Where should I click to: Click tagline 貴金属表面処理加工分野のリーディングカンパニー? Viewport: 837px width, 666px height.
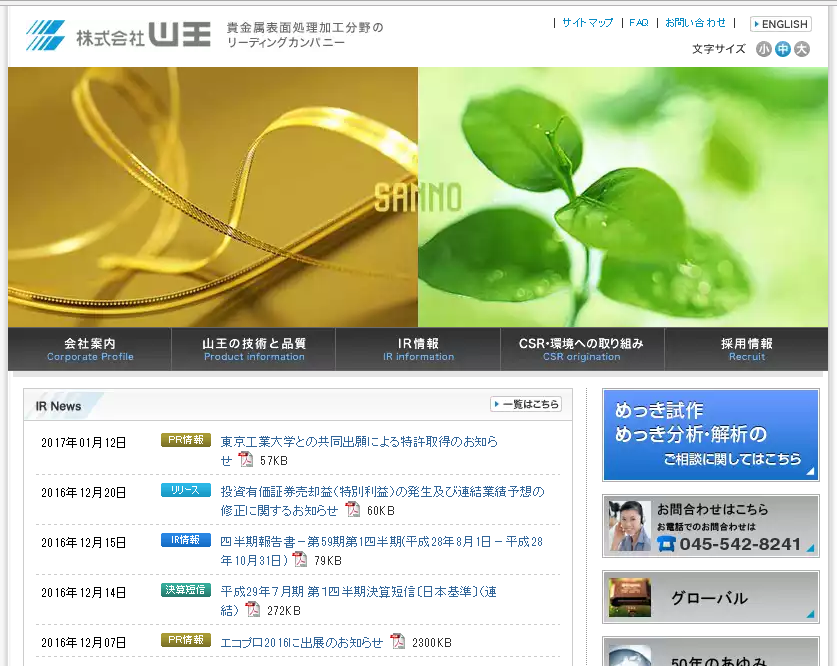tap(305, 35)
